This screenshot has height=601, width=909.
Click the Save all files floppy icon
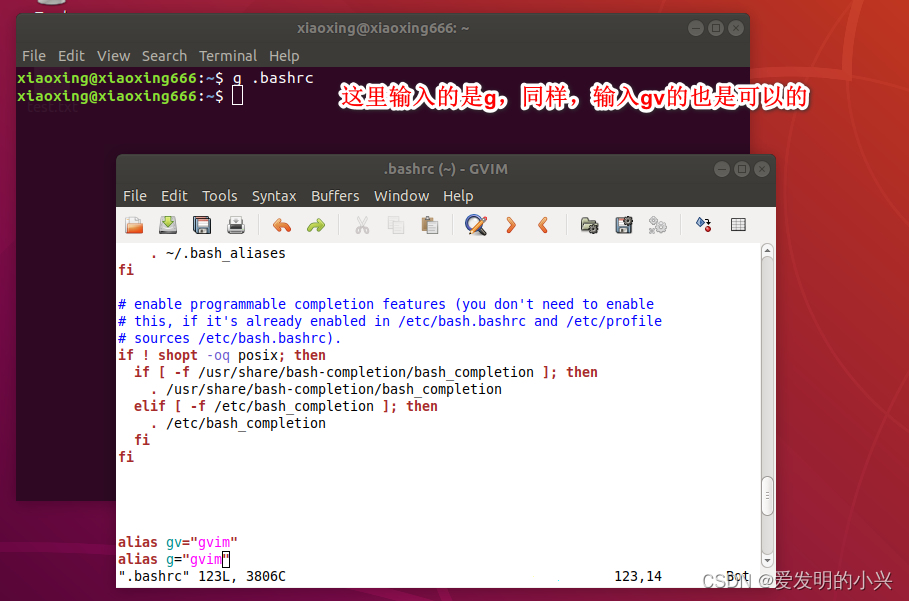[202, 225]
